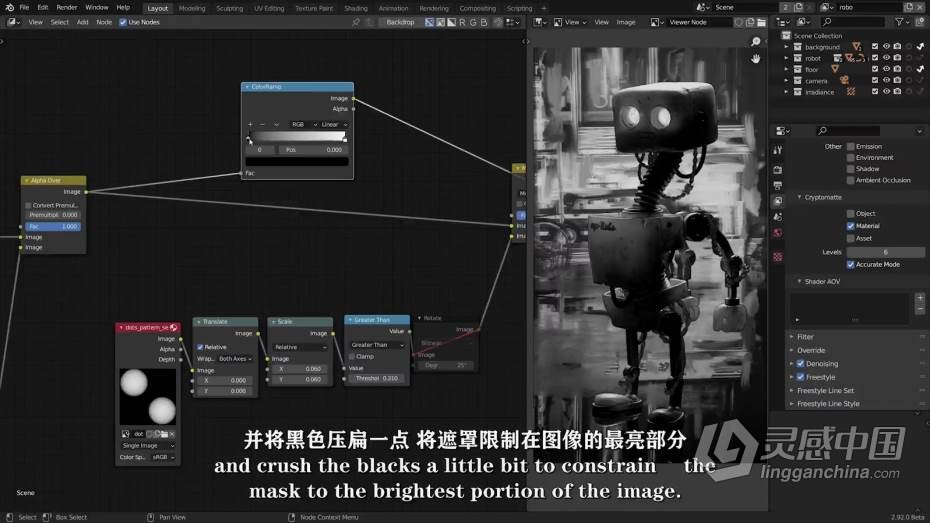Click the zoom magnifier in image viewer

pos(756,42)
